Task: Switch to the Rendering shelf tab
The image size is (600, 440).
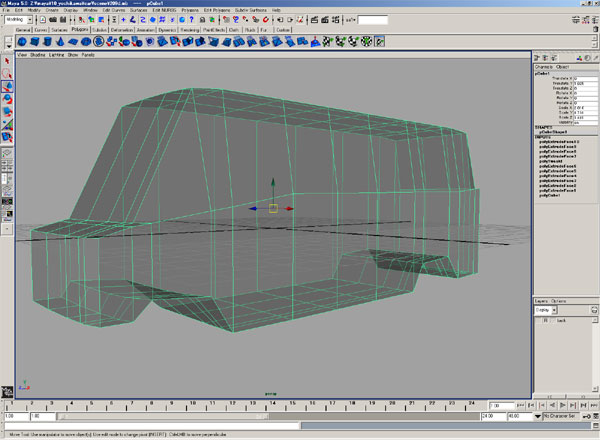Action: pyautogui.click(x=190, y=29)
